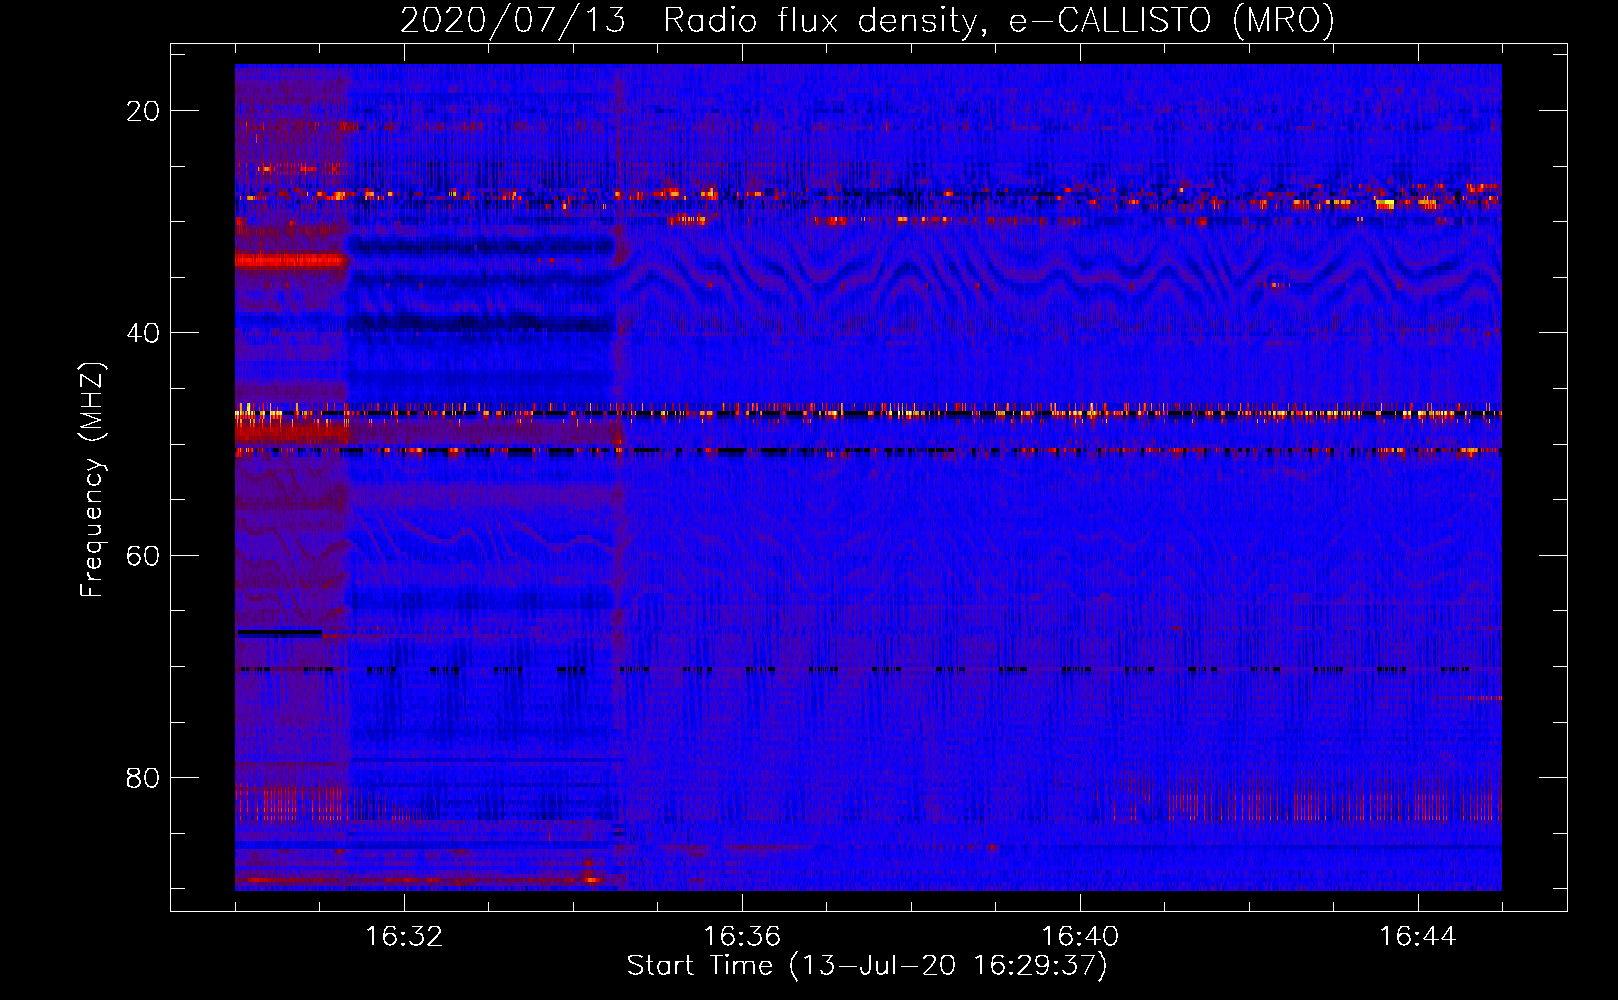The width and height of the screenshot is (1618, 1000).
Task: Click the 'Start Time (13-Jul-20 16:29:37)' axis label
Action: (867, 966)
